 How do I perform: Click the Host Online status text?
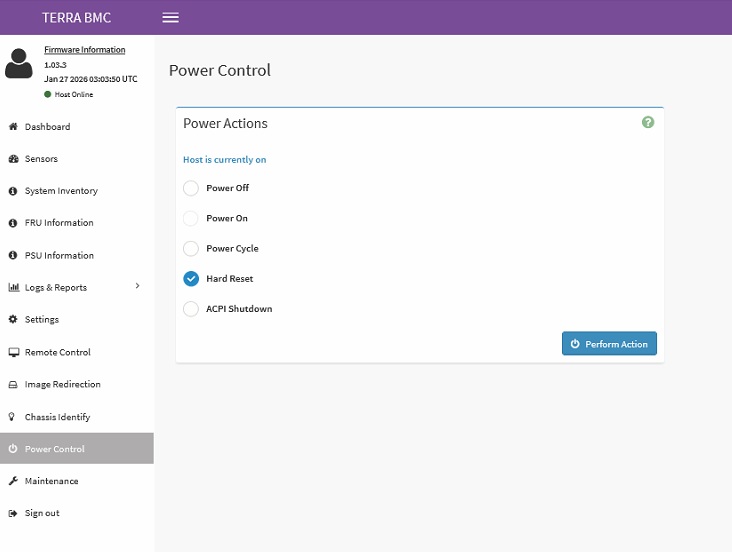(x=74, y=94)
